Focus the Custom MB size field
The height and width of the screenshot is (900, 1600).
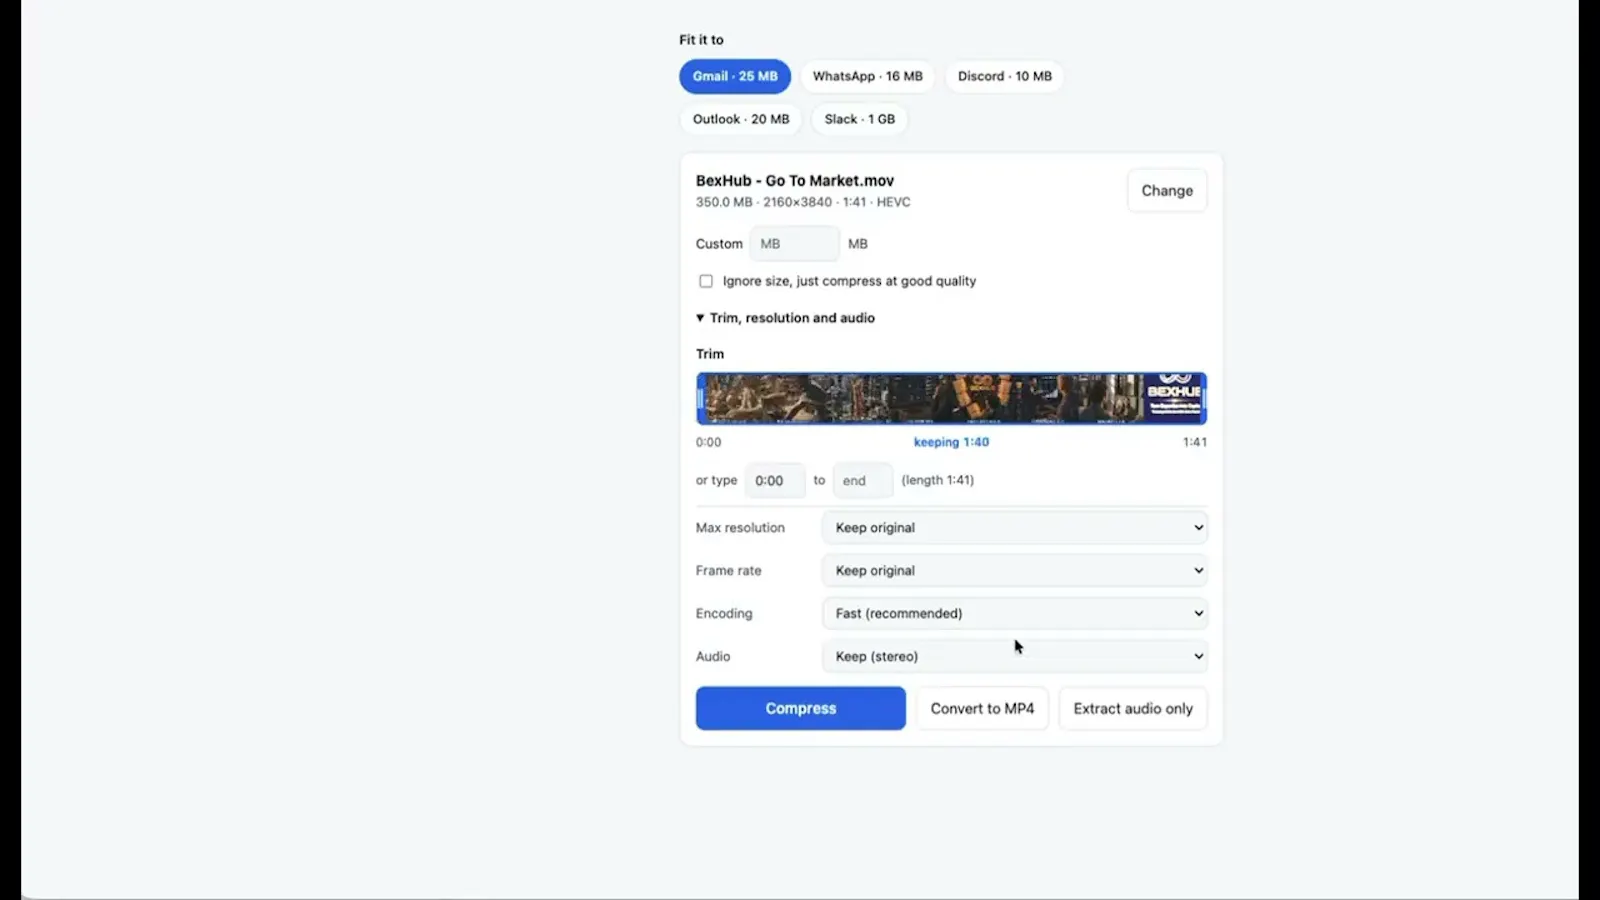click(795, 244)
